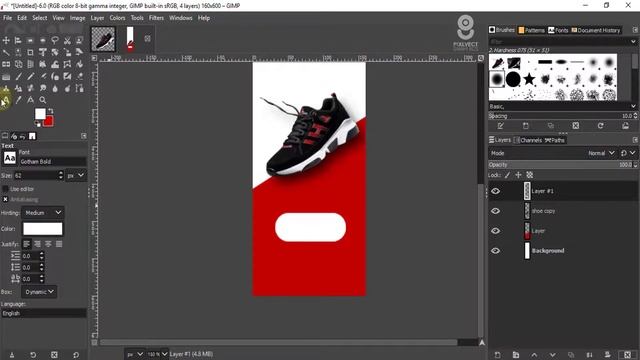The height and width of the screenshot is (360, 640).
Task: Open the layer Mode Normal dropdown
Action: click(x=601, y=153)
